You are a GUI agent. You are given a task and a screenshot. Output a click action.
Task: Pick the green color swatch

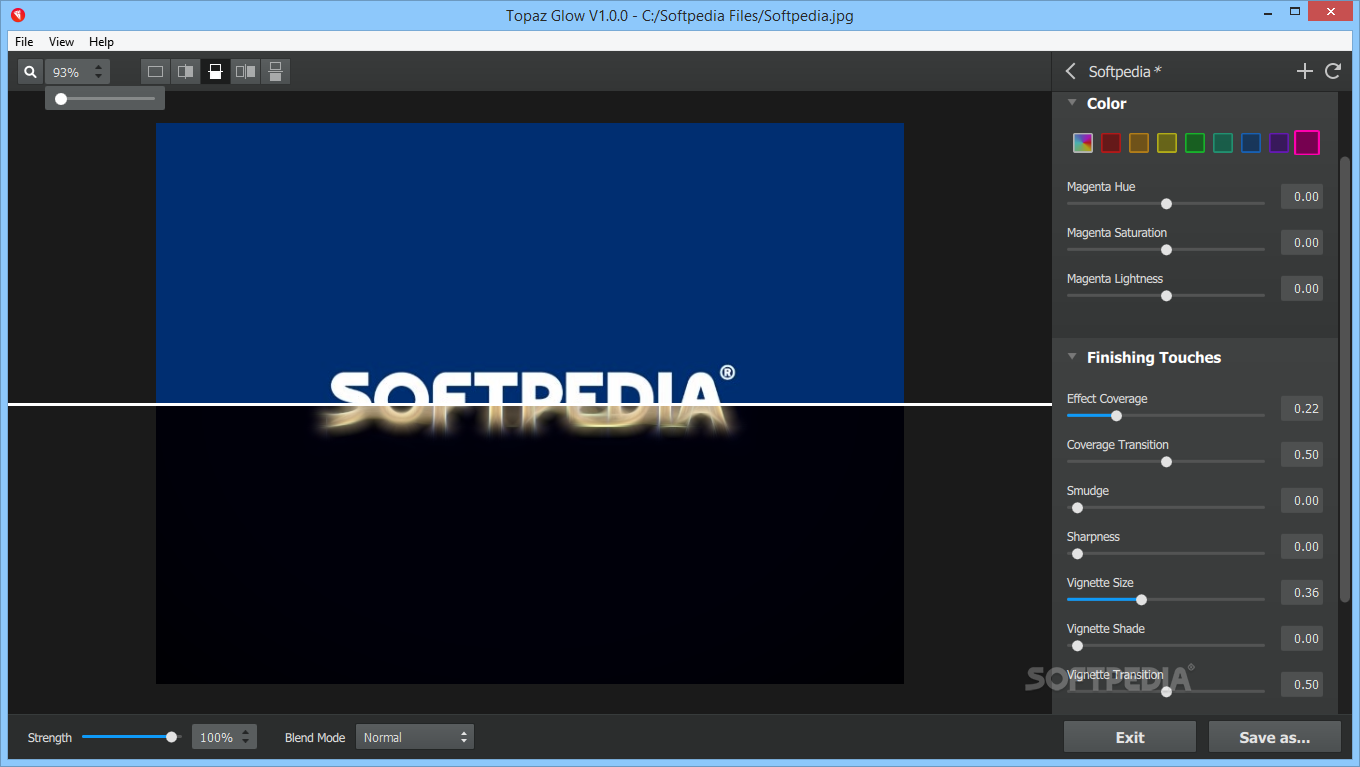(x=1195, y=143)
